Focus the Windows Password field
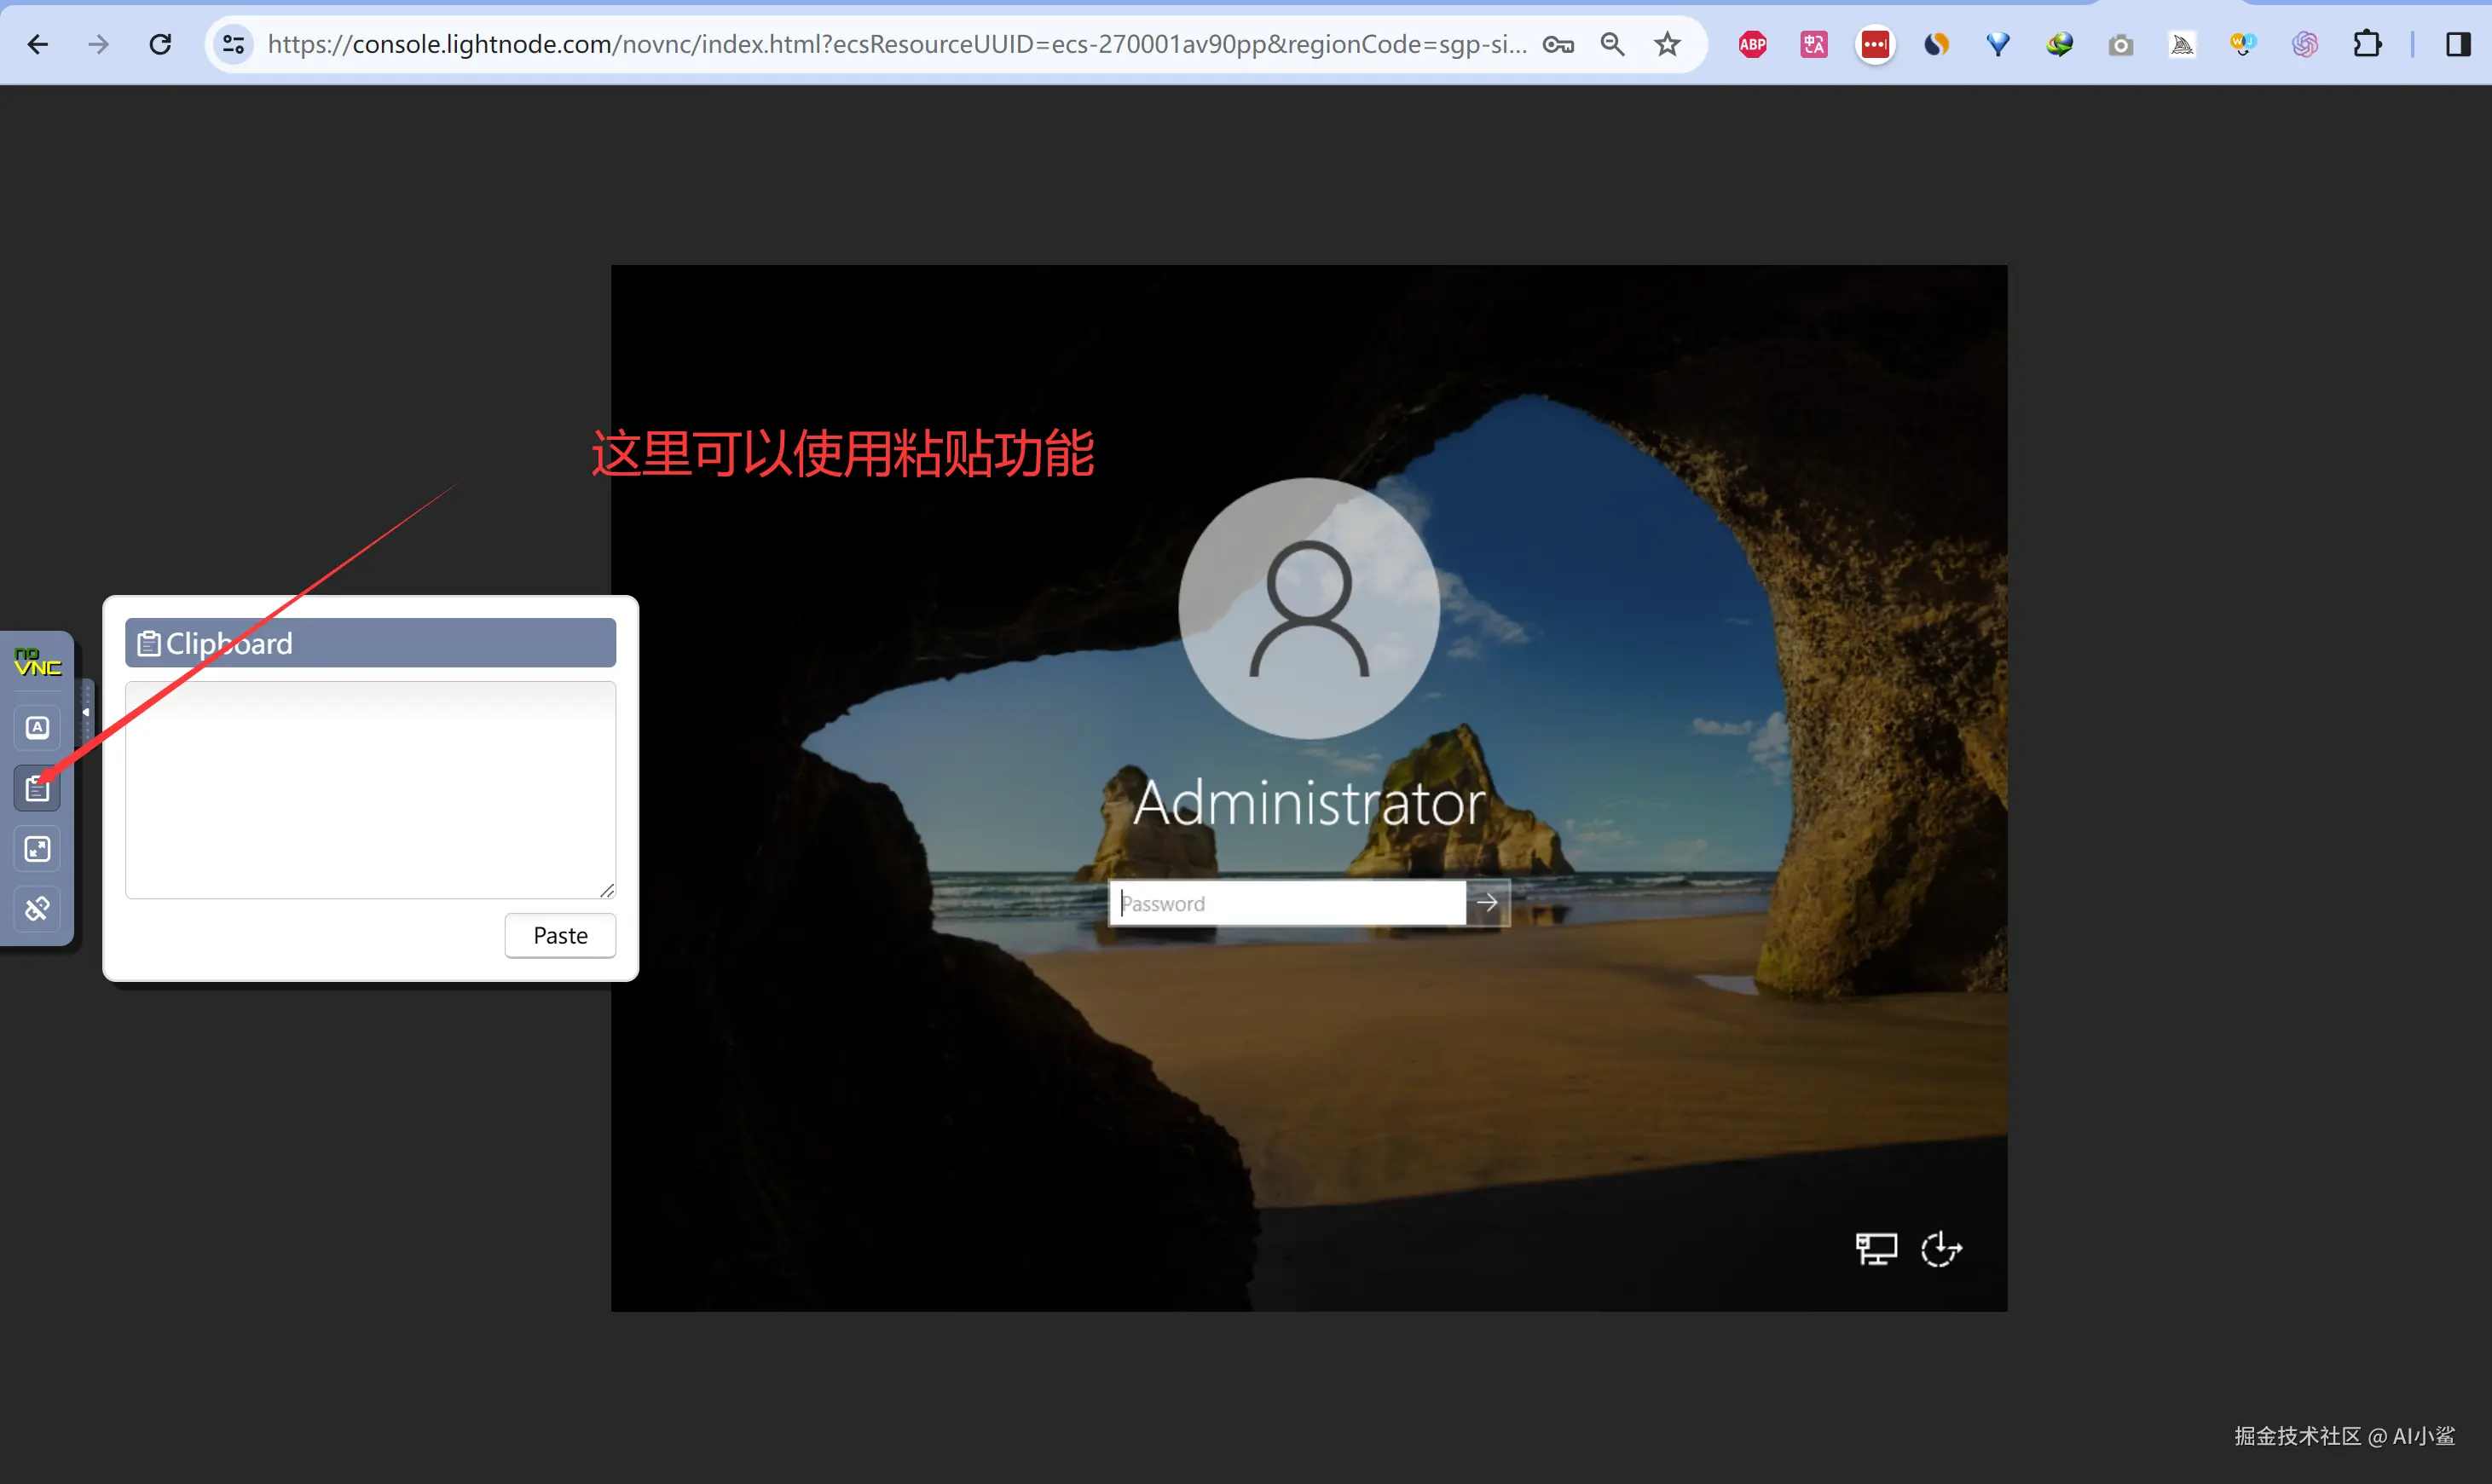Image resolution: width=2492 pixels, height=1484 pixels. [1287, 903]
